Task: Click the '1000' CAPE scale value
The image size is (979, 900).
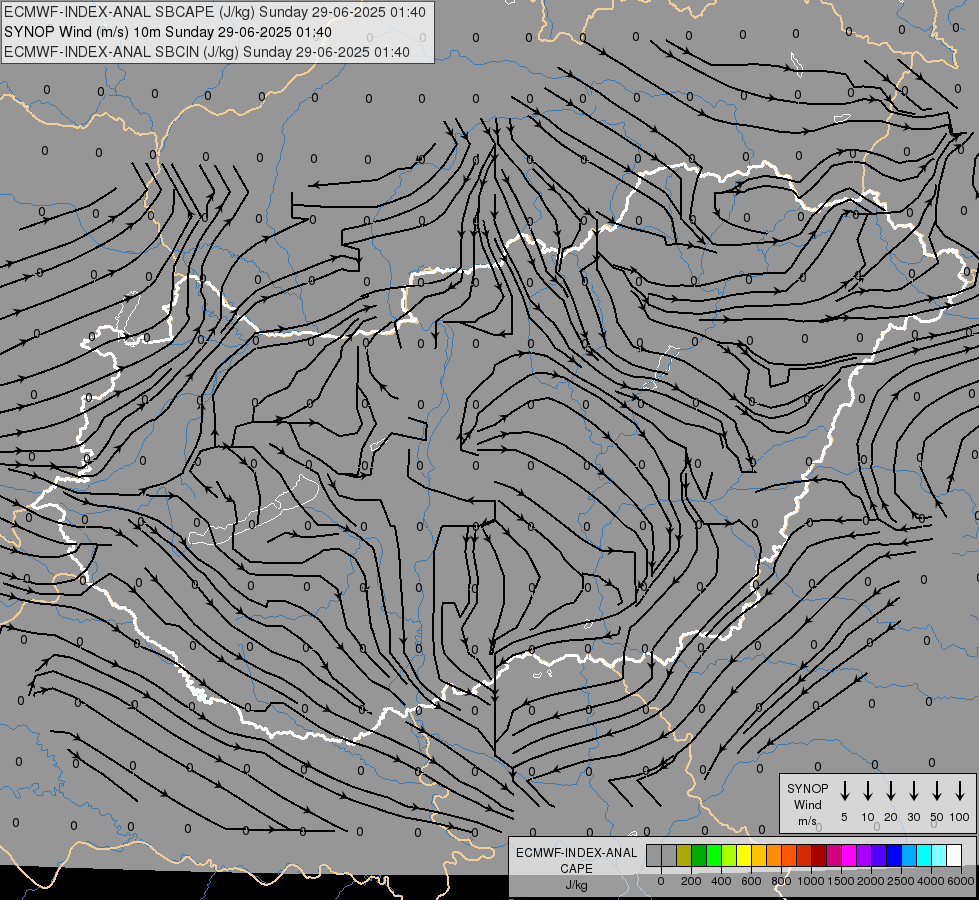Action: click(x=811, y=881)
